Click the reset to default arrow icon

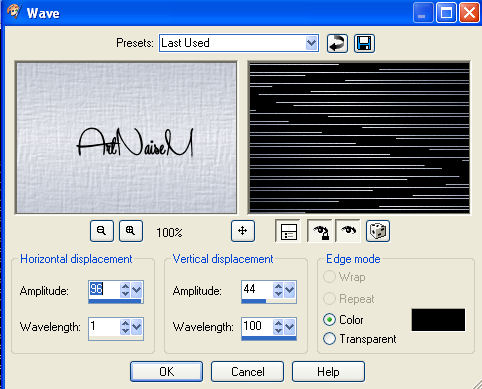pos(337,43)
